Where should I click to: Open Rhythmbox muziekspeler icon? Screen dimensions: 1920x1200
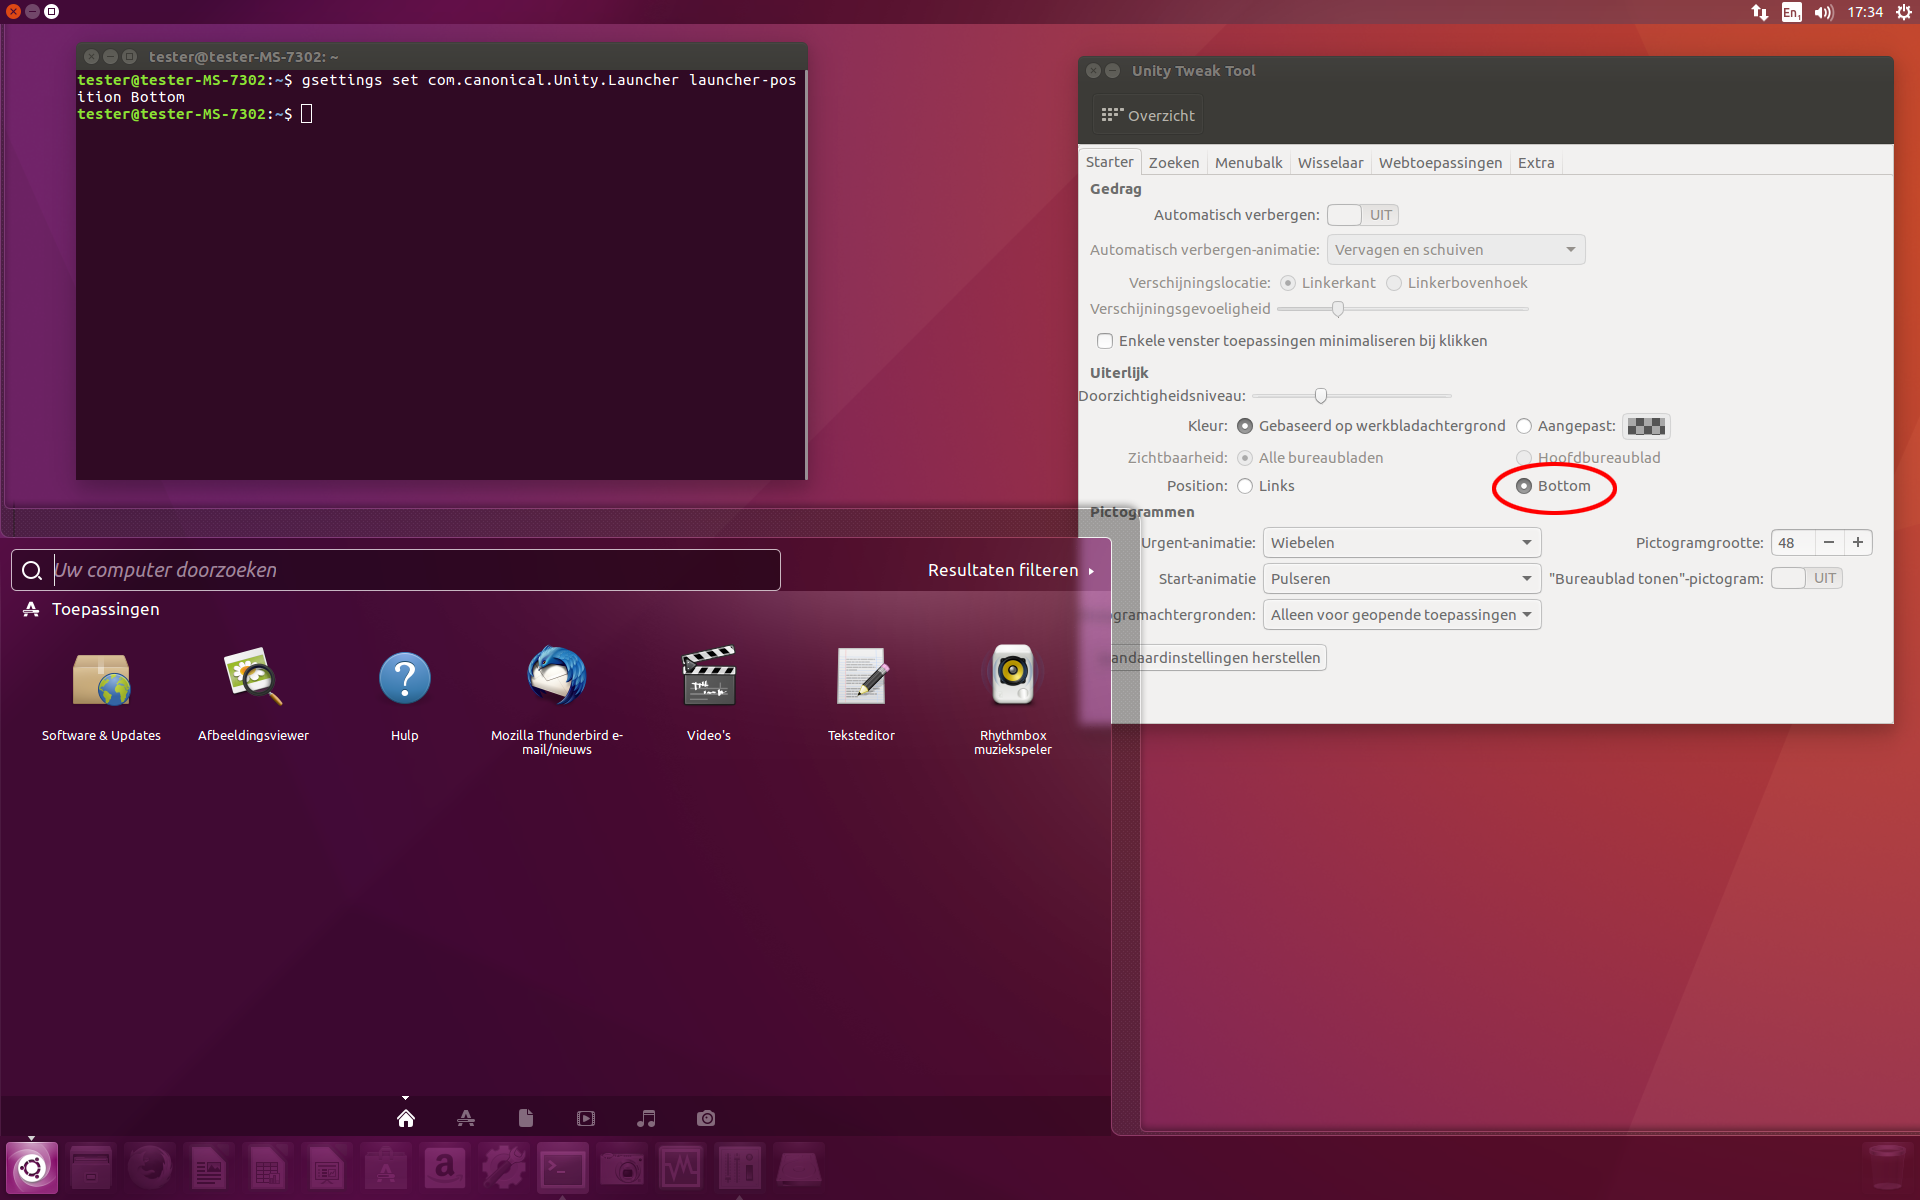(1012, 678)
